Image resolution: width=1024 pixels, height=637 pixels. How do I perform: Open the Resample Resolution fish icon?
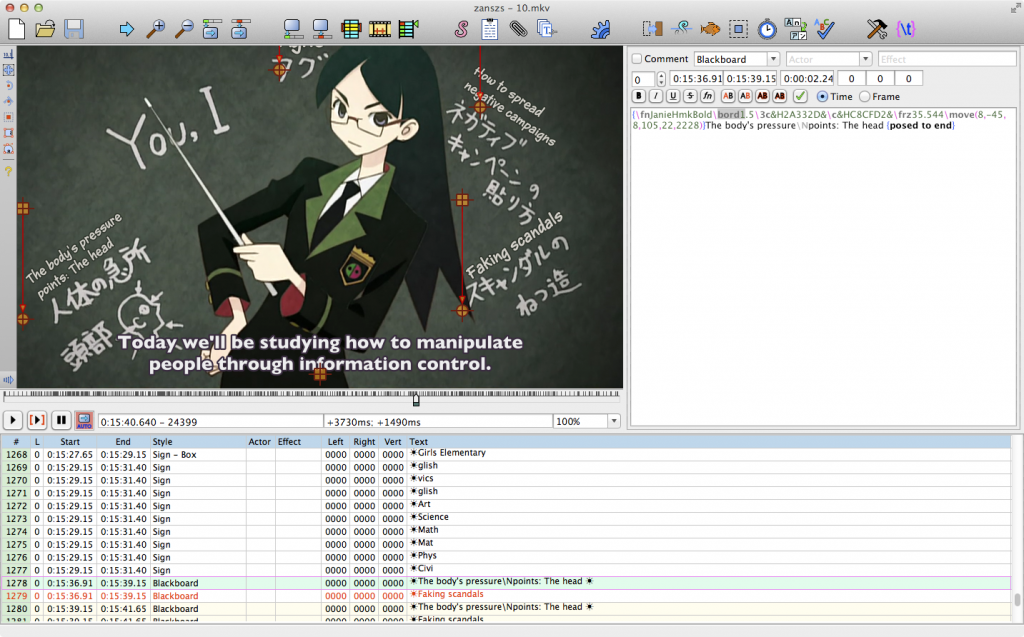[710, 29]
